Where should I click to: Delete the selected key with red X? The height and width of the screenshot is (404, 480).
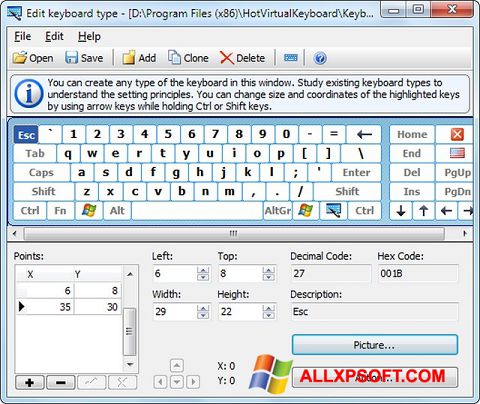point(242,58)
